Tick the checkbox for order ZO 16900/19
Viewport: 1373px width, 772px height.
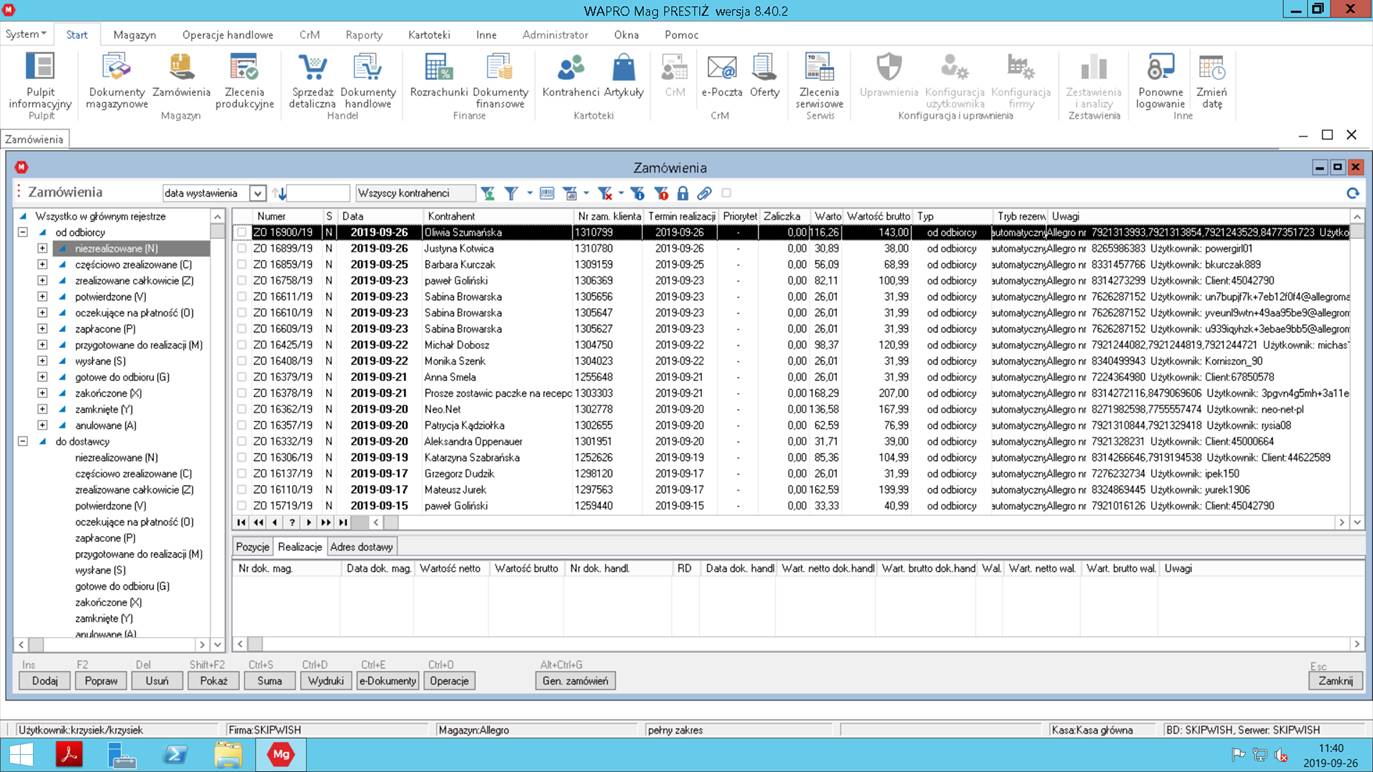pos(242,233)
